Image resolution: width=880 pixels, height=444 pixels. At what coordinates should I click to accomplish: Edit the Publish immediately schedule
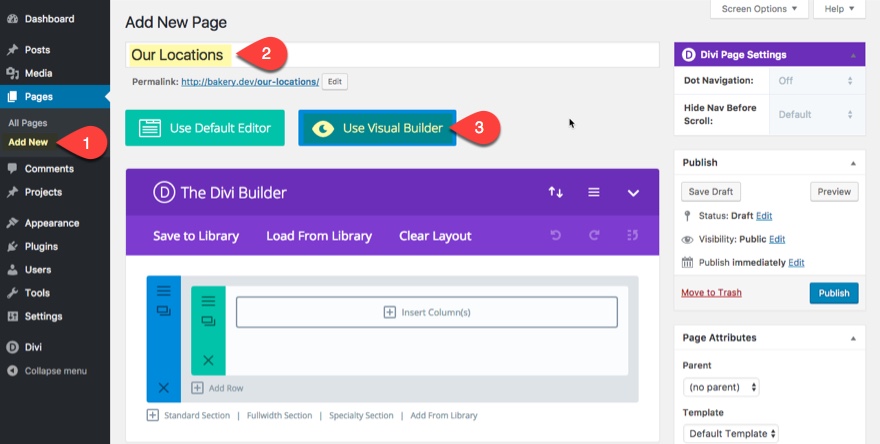pos(796,263)
